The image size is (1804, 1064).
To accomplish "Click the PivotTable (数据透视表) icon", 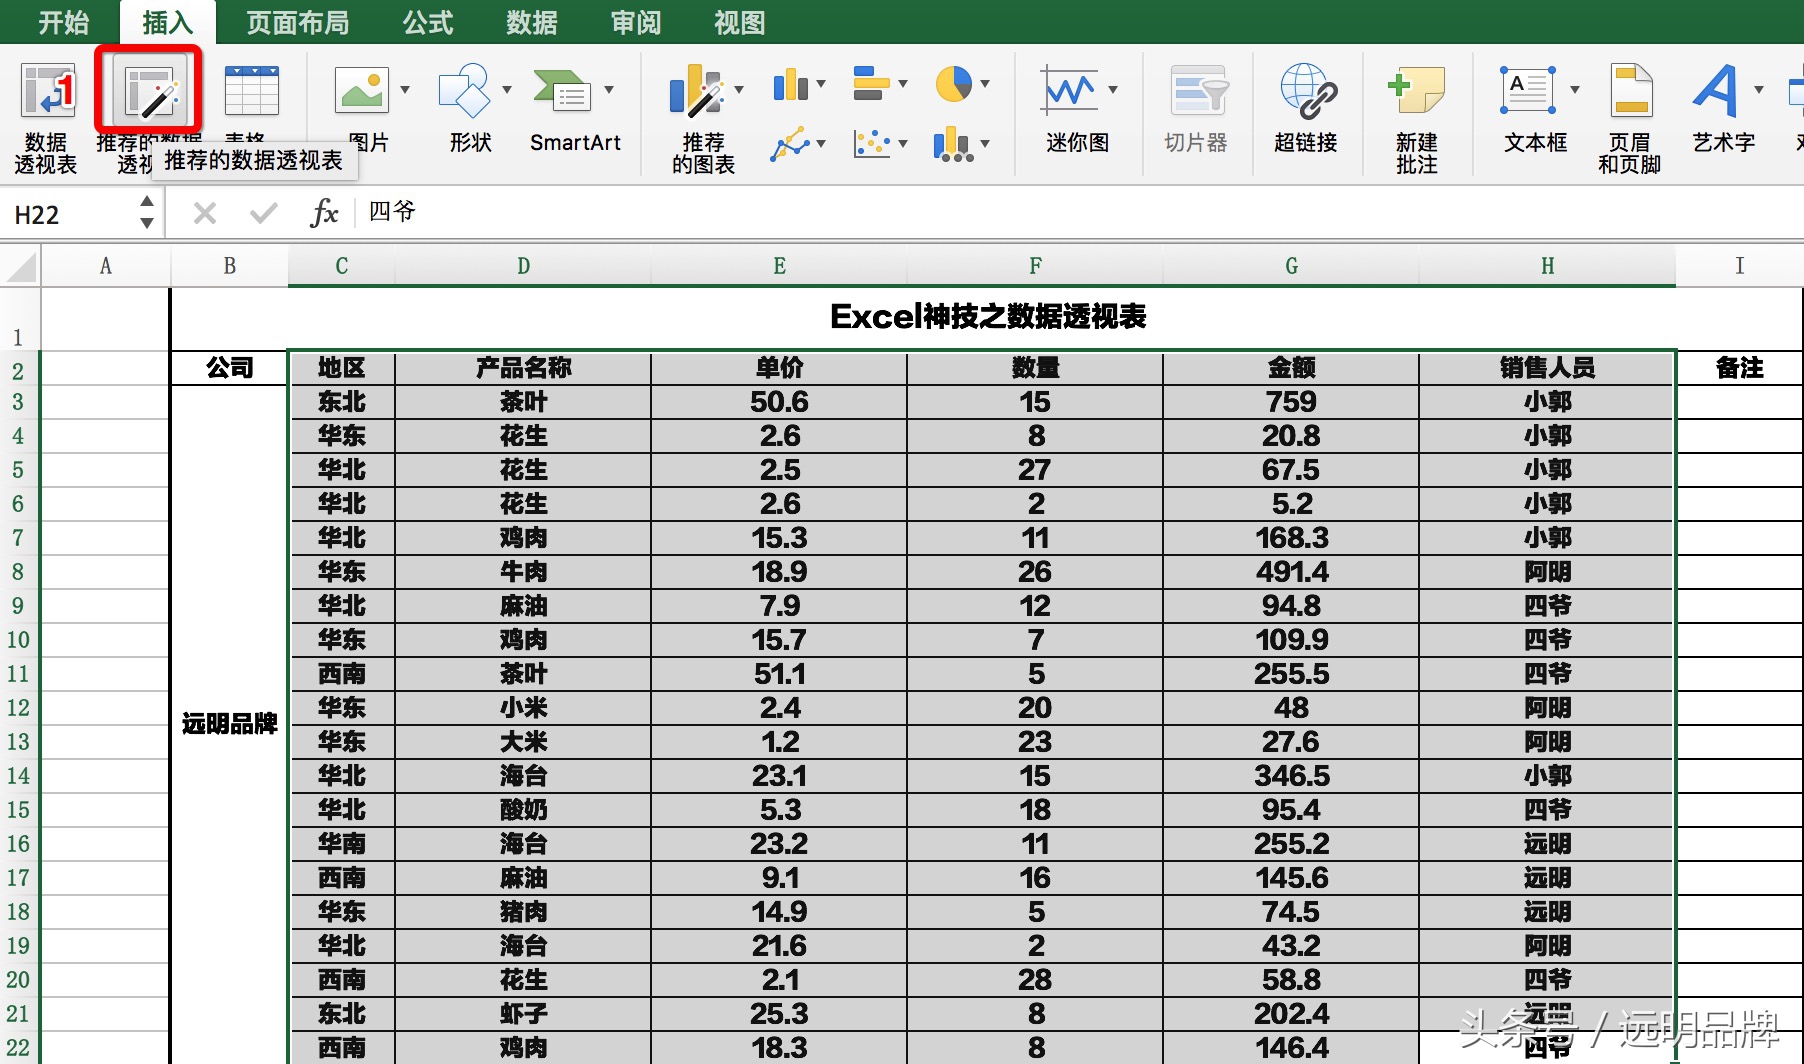I will tap(47, 92).
